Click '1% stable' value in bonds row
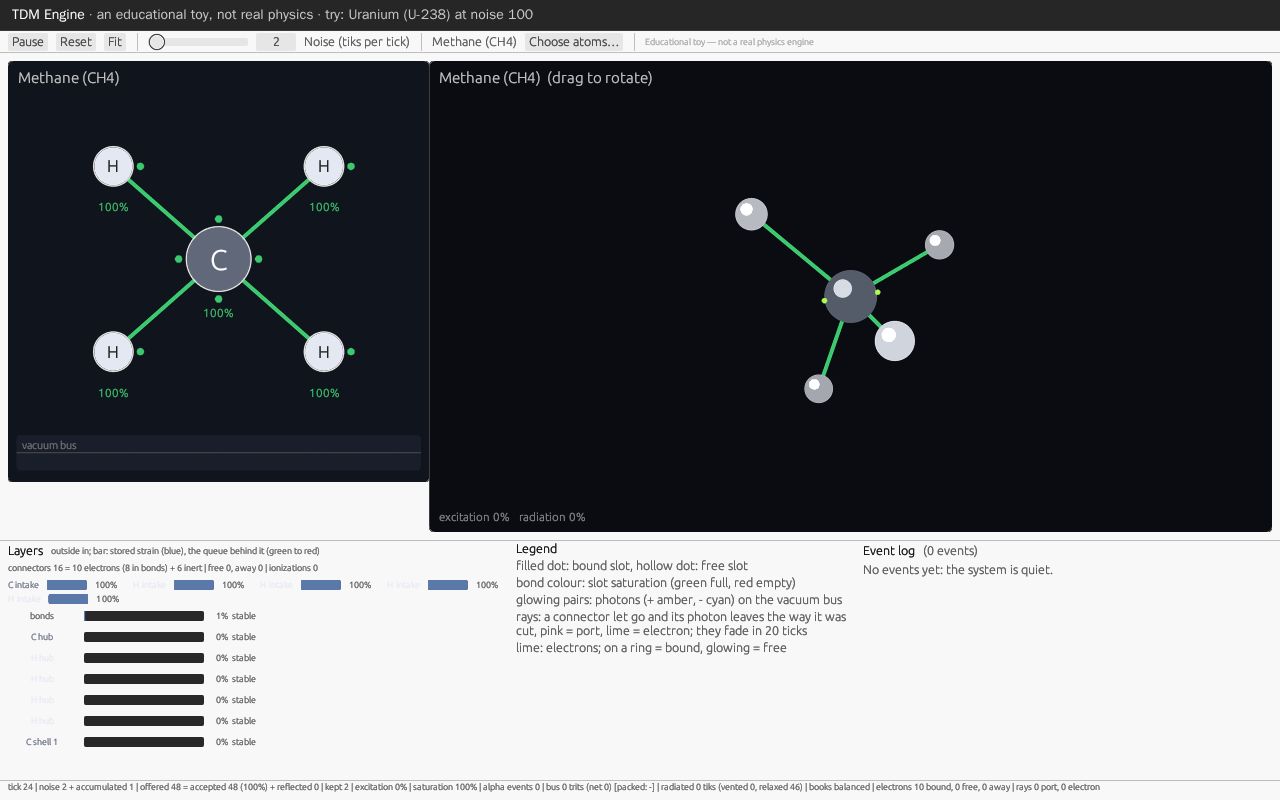1280x800 pixels. click(x=236, y=616)
